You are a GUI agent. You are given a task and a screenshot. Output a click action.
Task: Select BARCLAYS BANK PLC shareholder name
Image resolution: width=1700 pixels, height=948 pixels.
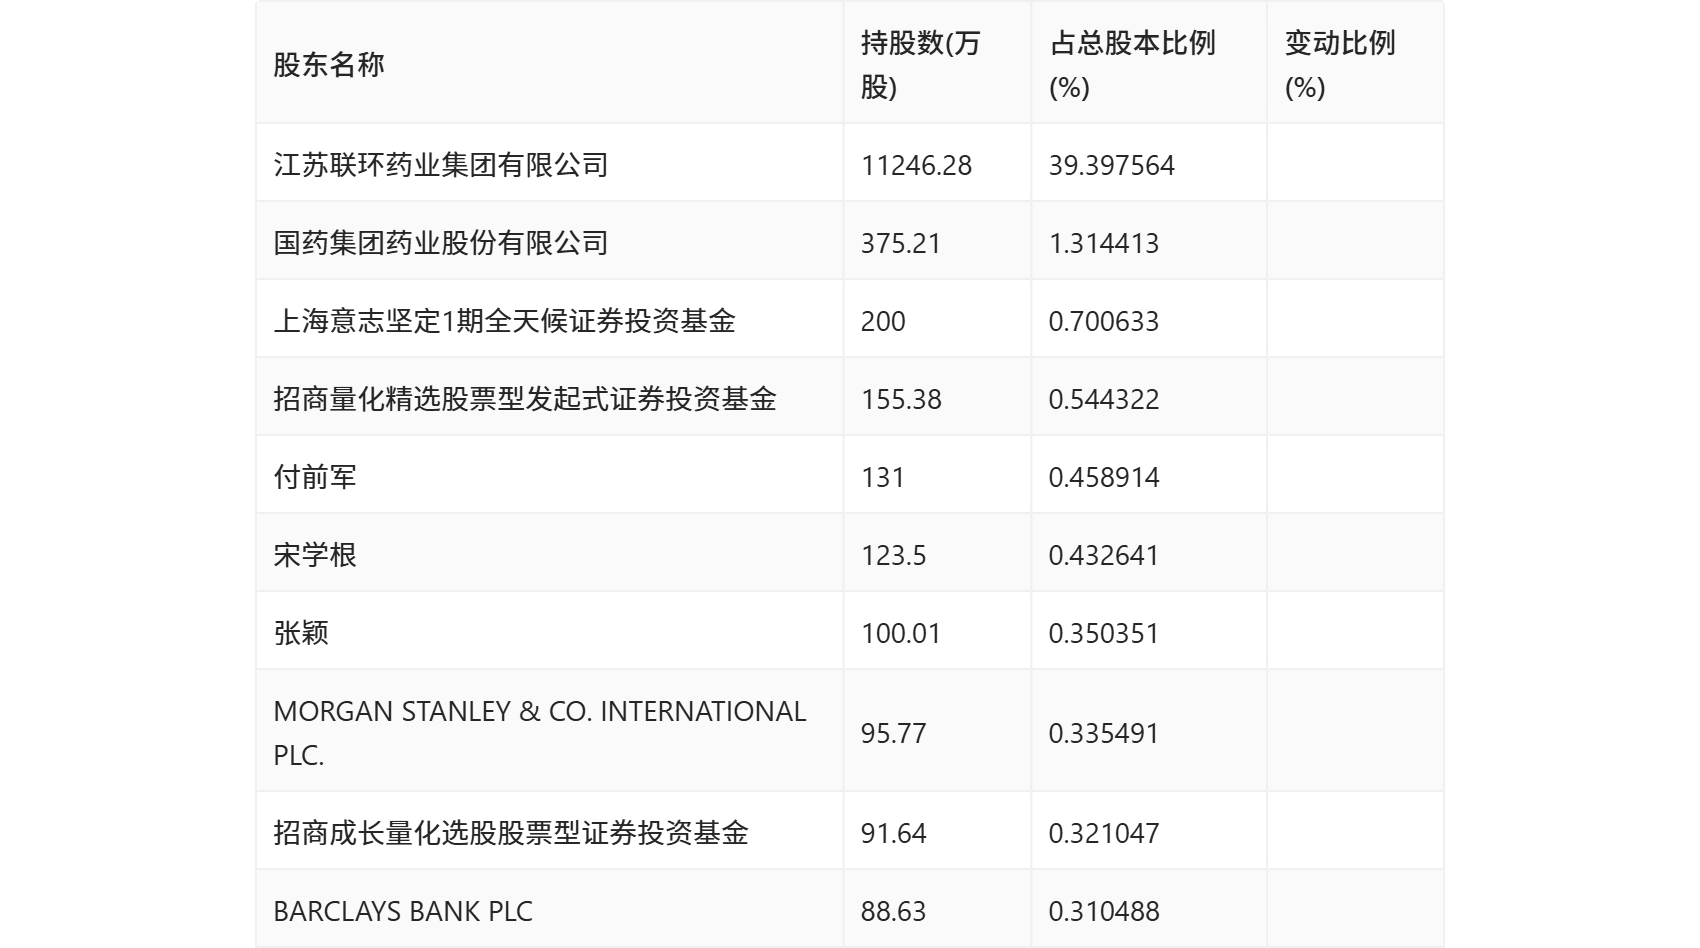point(403,911)
